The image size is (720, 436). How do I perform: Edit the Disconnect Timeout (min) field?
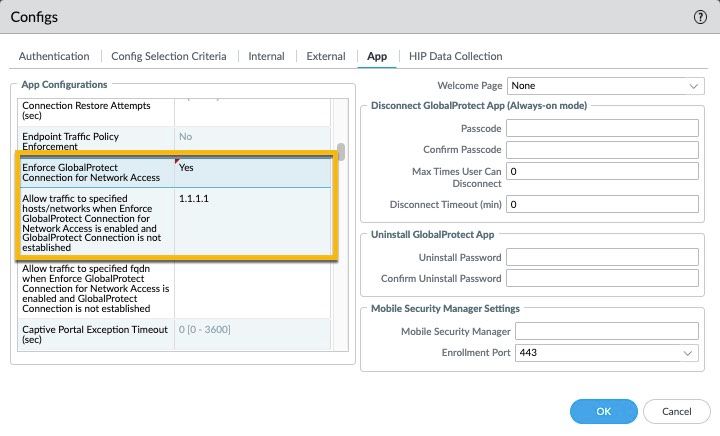click(x=601, y=204)
